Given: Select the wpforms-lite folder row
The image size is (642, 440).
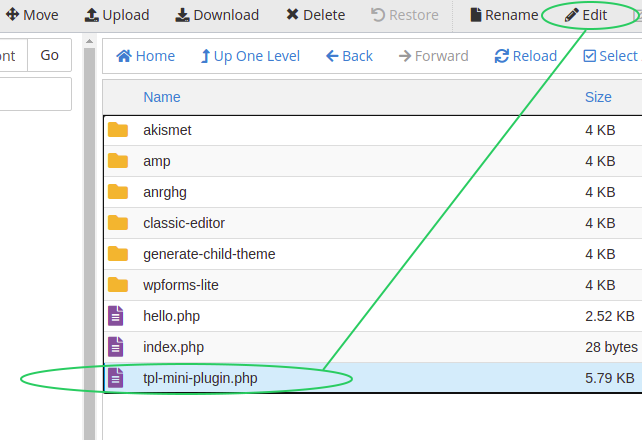Looking at the screenshot, I should (373, 285).
